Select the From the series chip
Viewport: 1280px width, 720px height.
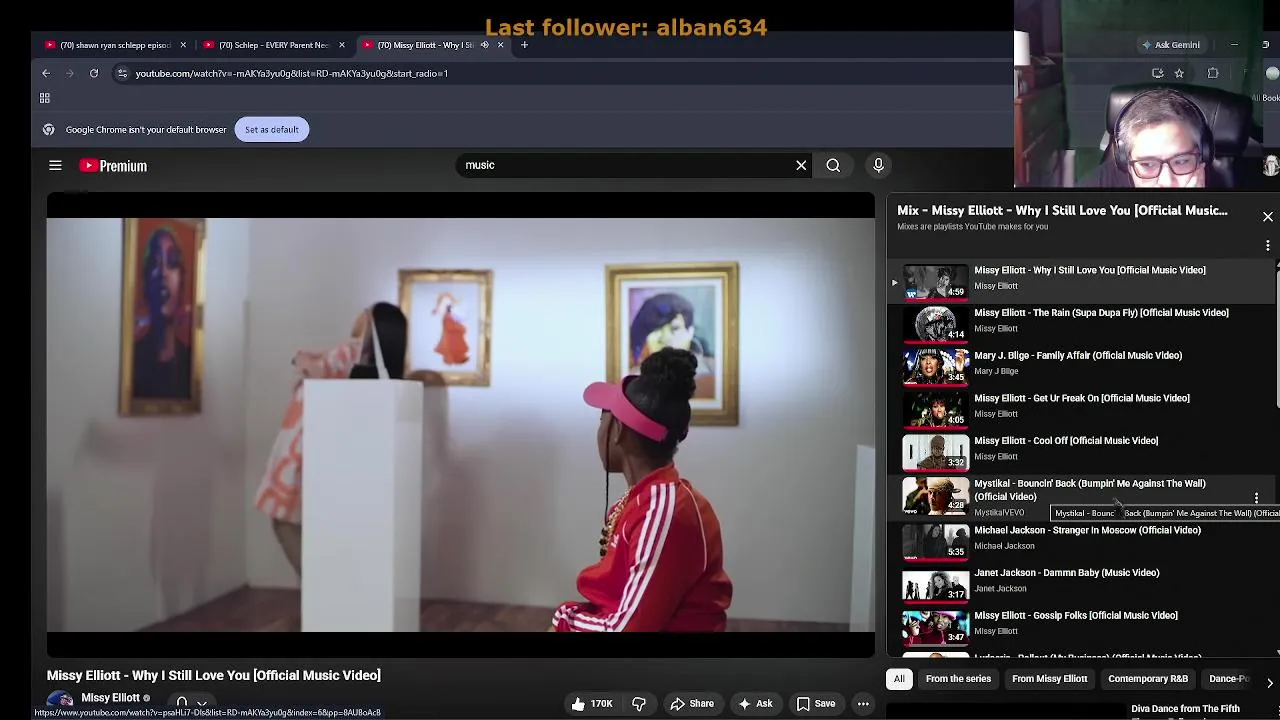tap(958, 679)
